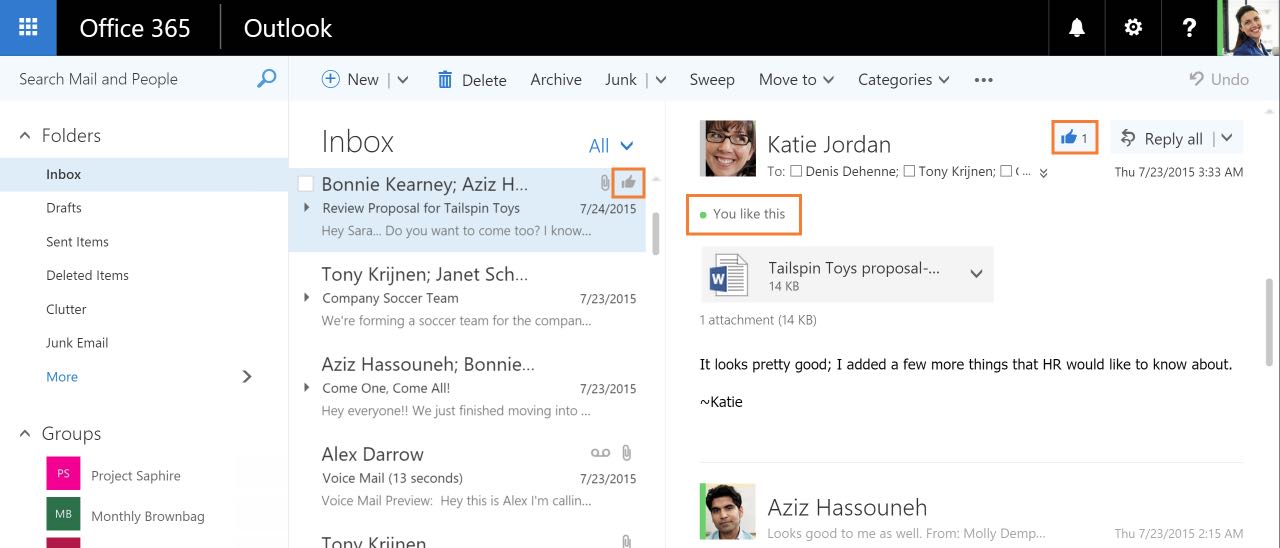The height and width of the screenshot is (548, 1280).
Task: Click the voicemail icon on Alex Darrow's message
Action: (x=600, y=453)
